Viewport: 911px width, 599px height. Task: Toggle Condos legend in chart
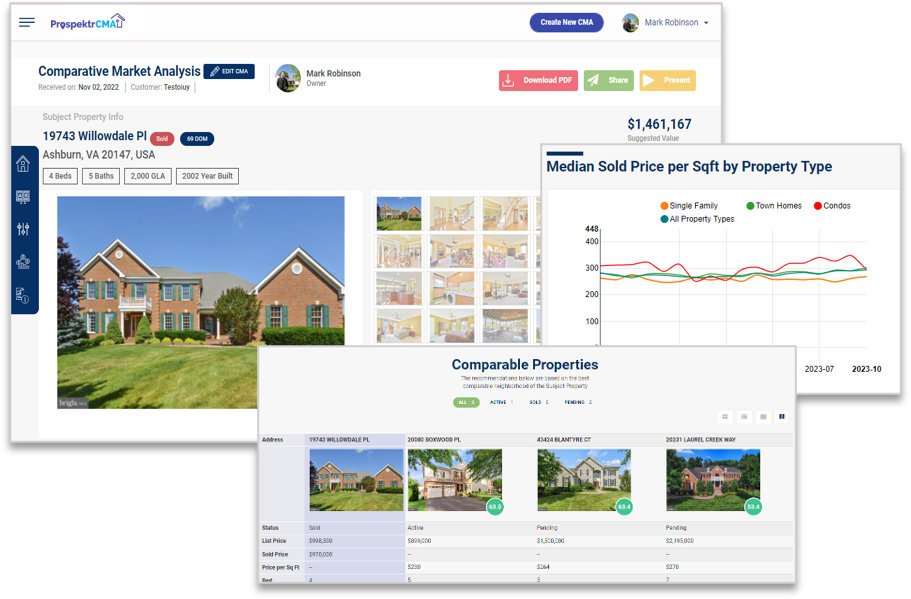(832, 206)
